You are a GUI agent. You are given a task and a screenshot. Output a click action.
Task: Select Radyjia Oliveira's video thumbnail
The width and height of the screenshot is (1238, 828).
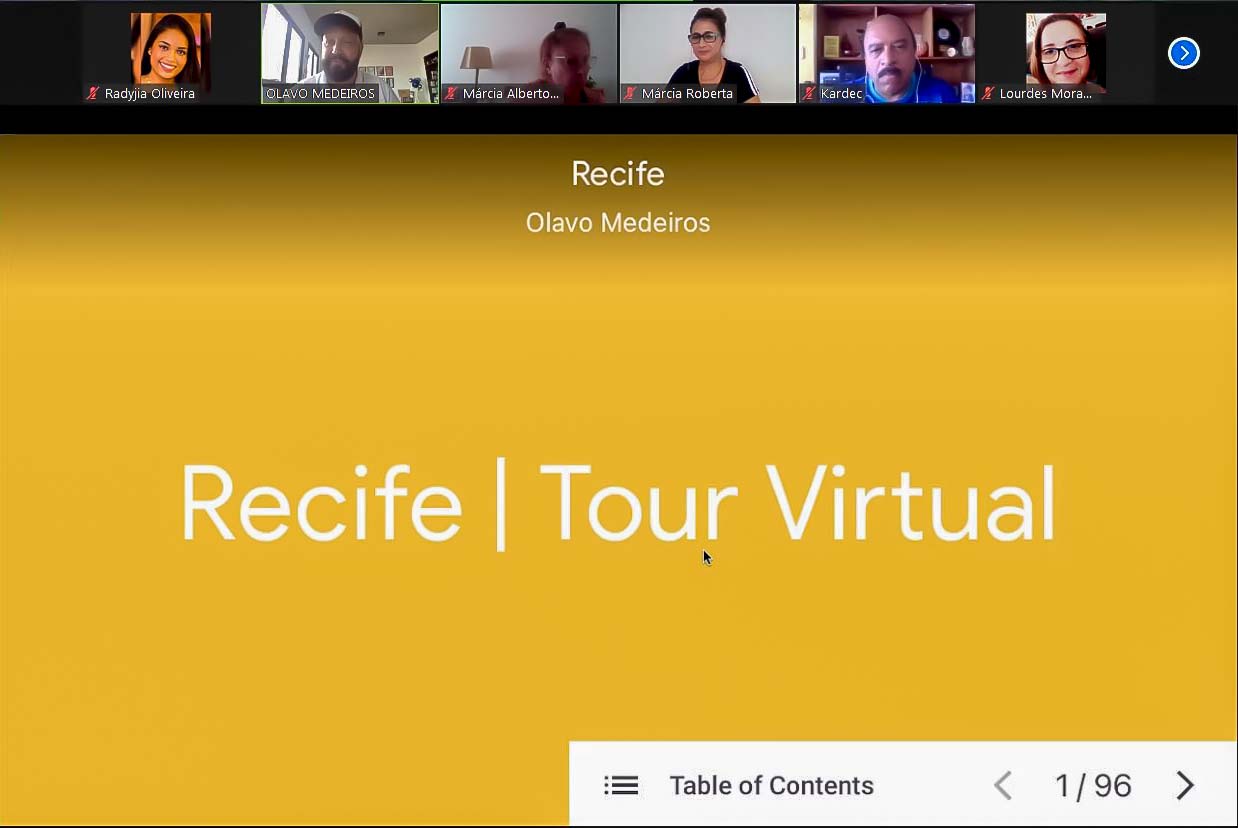[170, 53]
